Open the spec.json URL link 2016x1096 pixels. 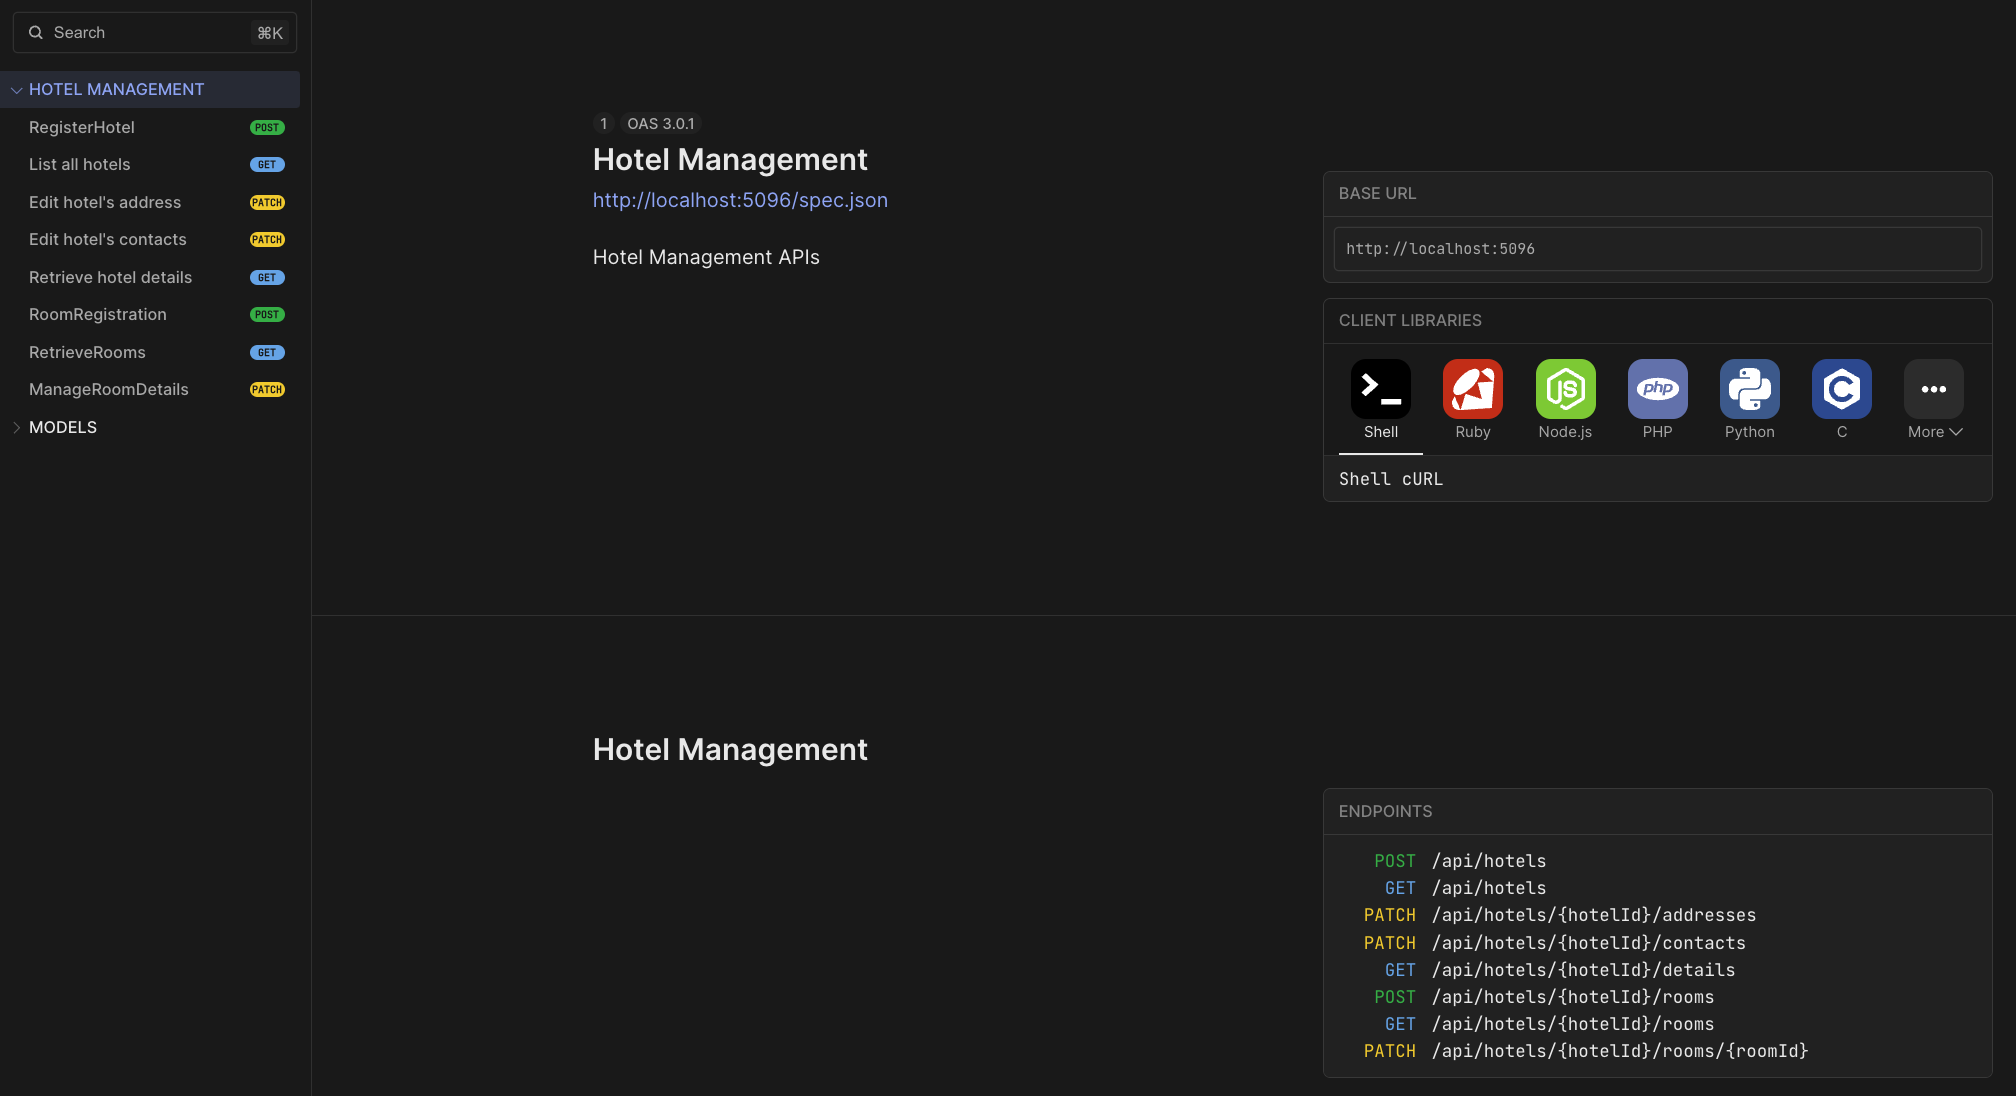[x=740, y=200]
